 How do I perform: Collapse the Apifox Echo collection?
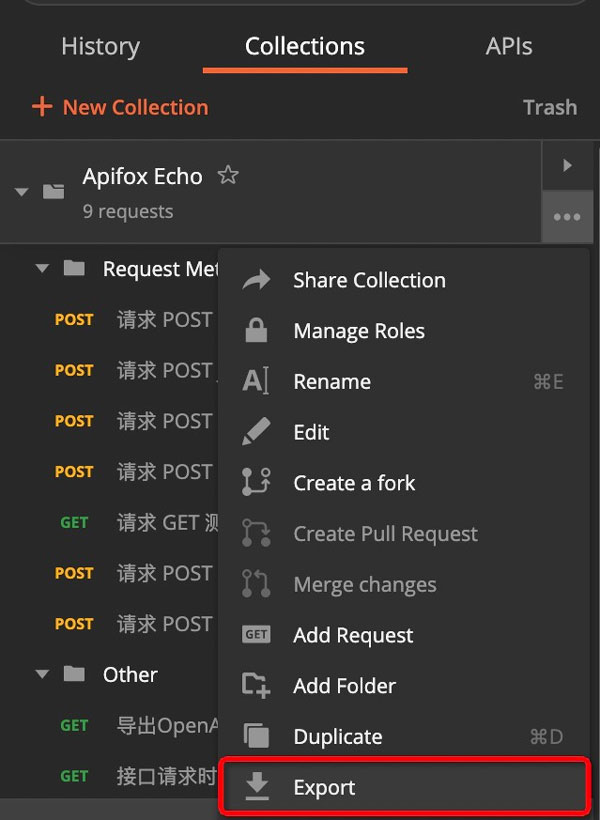(x=22, y=192)
